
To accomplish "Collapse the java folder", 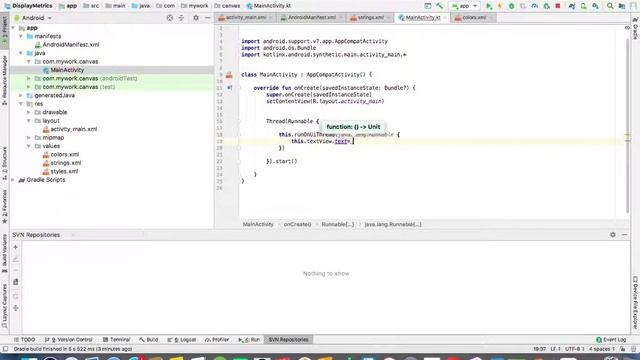I will pyautogui.click(x=21, y=53).
